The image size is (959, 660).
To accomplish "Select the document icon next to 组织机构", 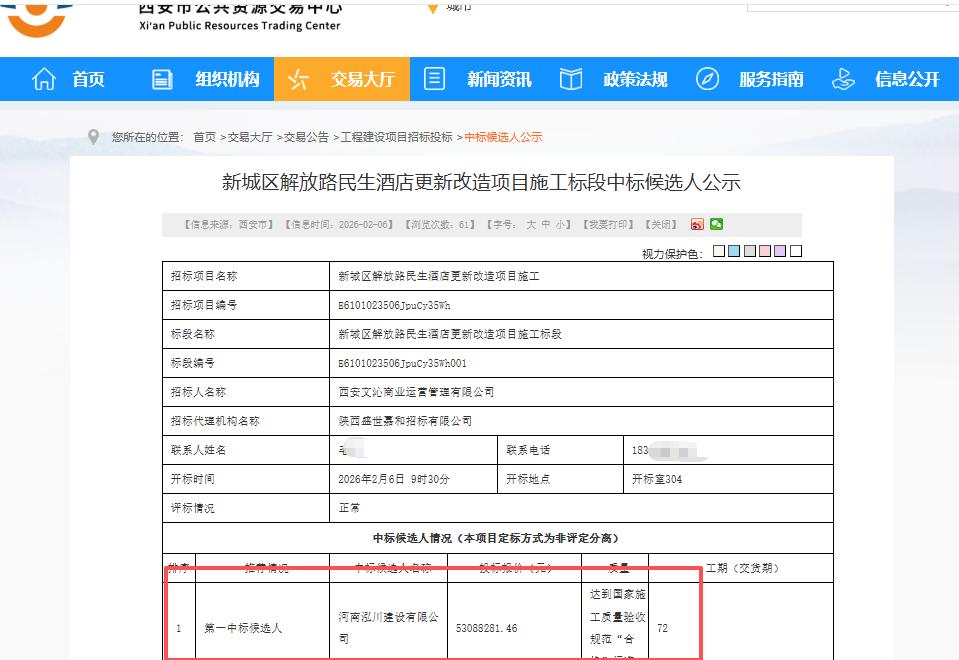I will (162, 79).
